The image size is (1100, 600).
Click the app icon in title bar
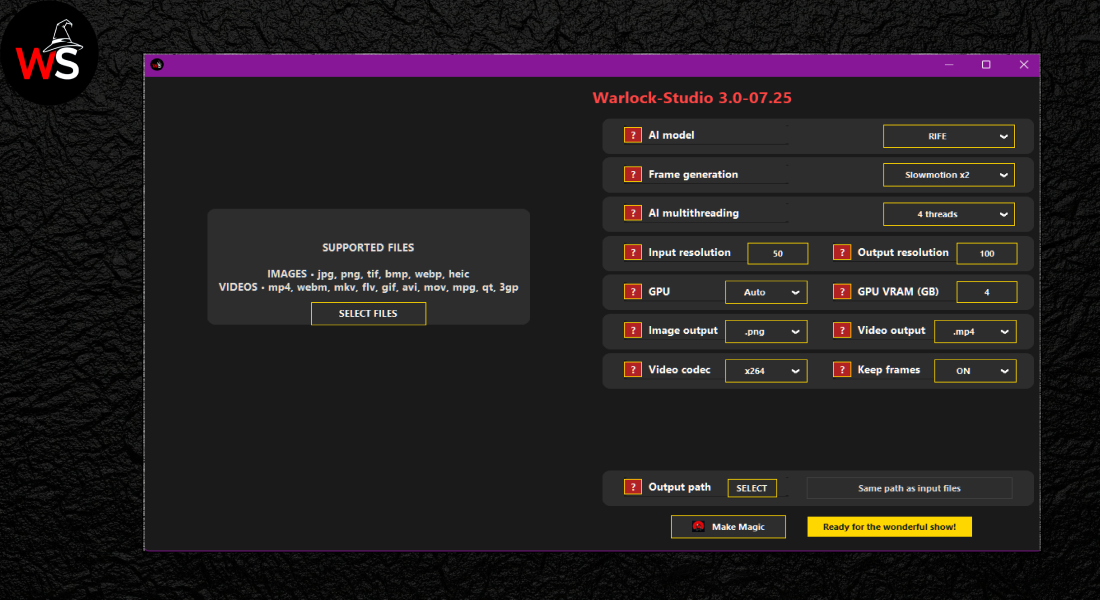[x=157, y=65]
